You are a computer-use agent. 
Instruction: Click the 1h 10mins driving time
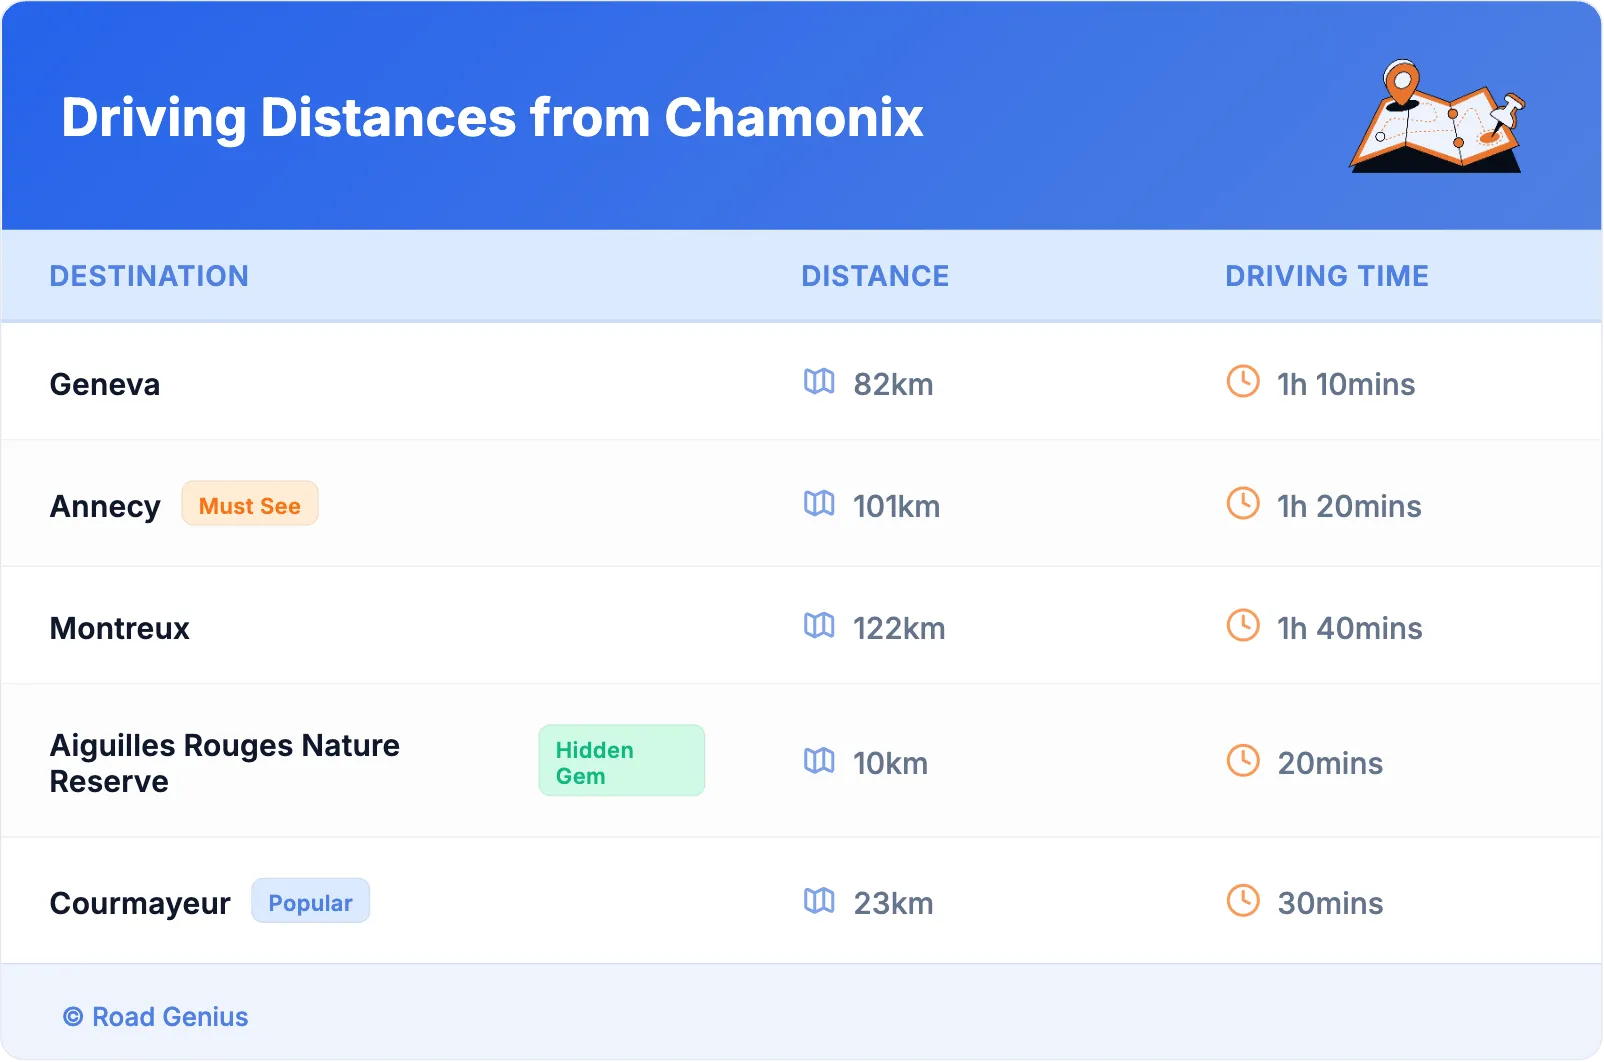[x=1346, y=385]
